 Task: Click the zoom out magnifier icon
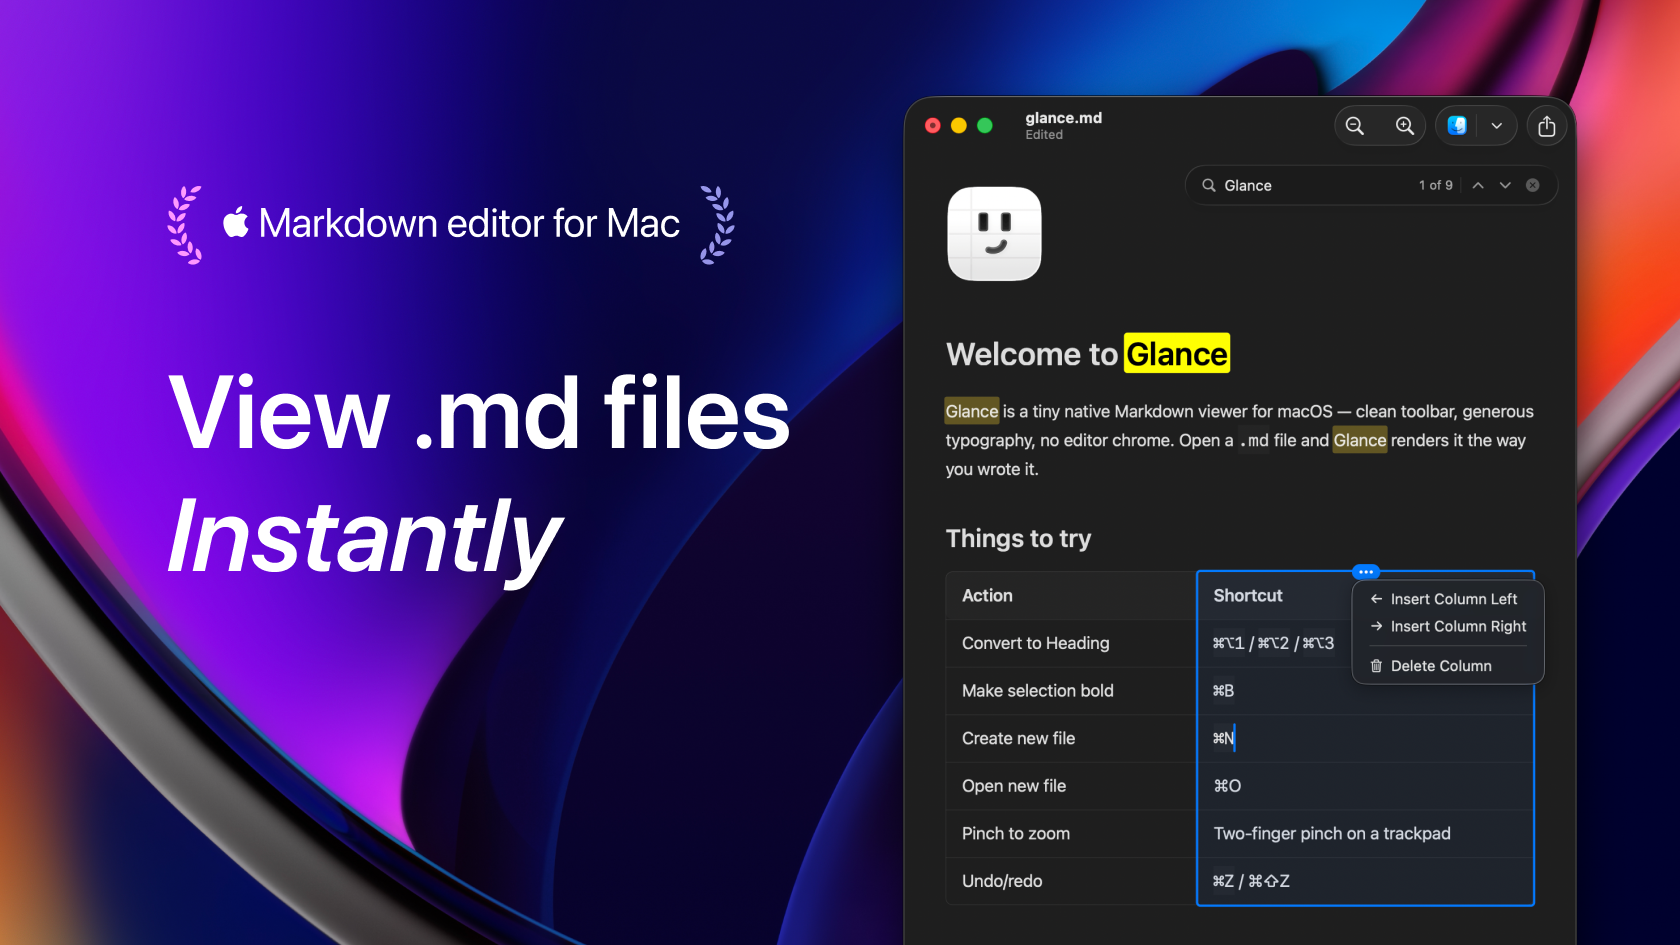(1355, 126)
